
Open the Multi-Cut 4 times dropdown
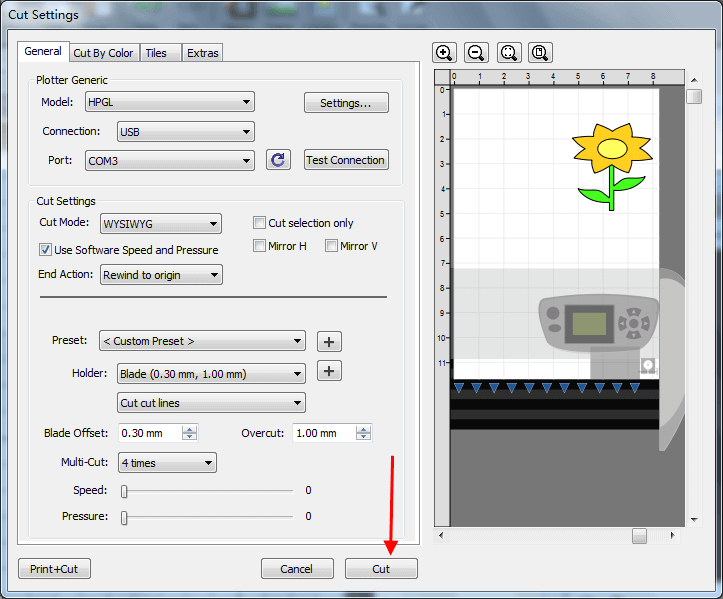pos(167,463)
